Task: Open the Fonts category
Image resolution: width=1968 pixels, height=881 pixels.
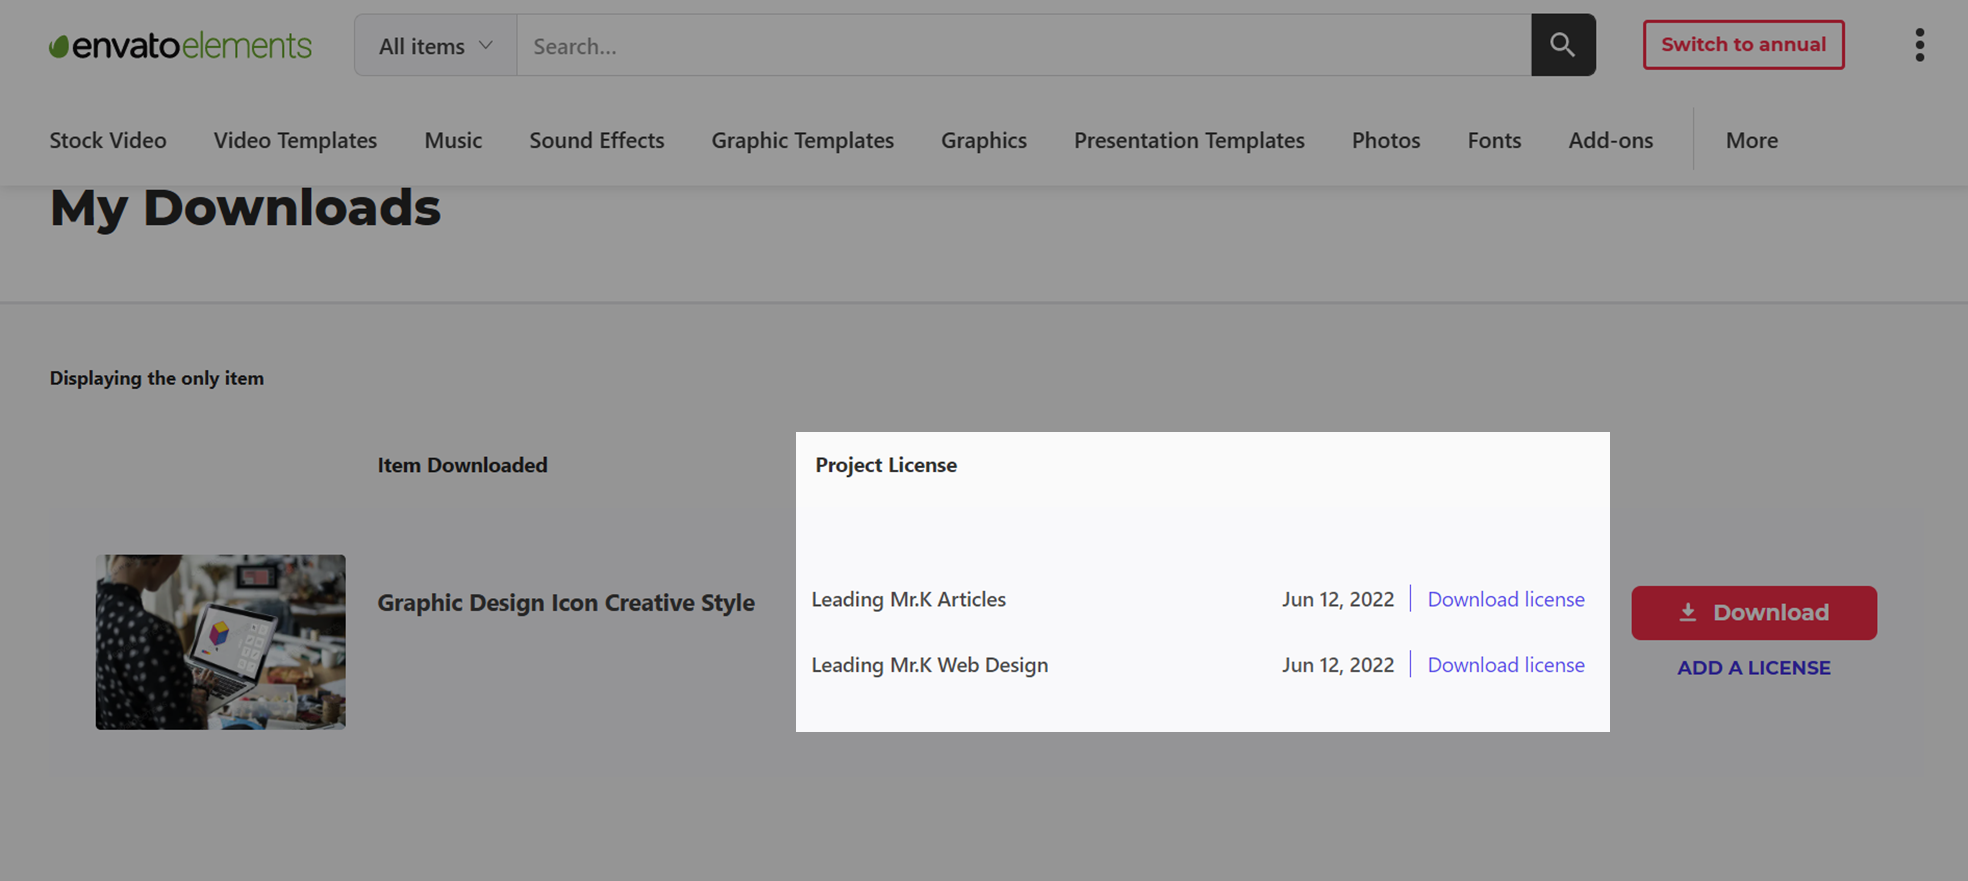Action: [x=1494, y=140]
